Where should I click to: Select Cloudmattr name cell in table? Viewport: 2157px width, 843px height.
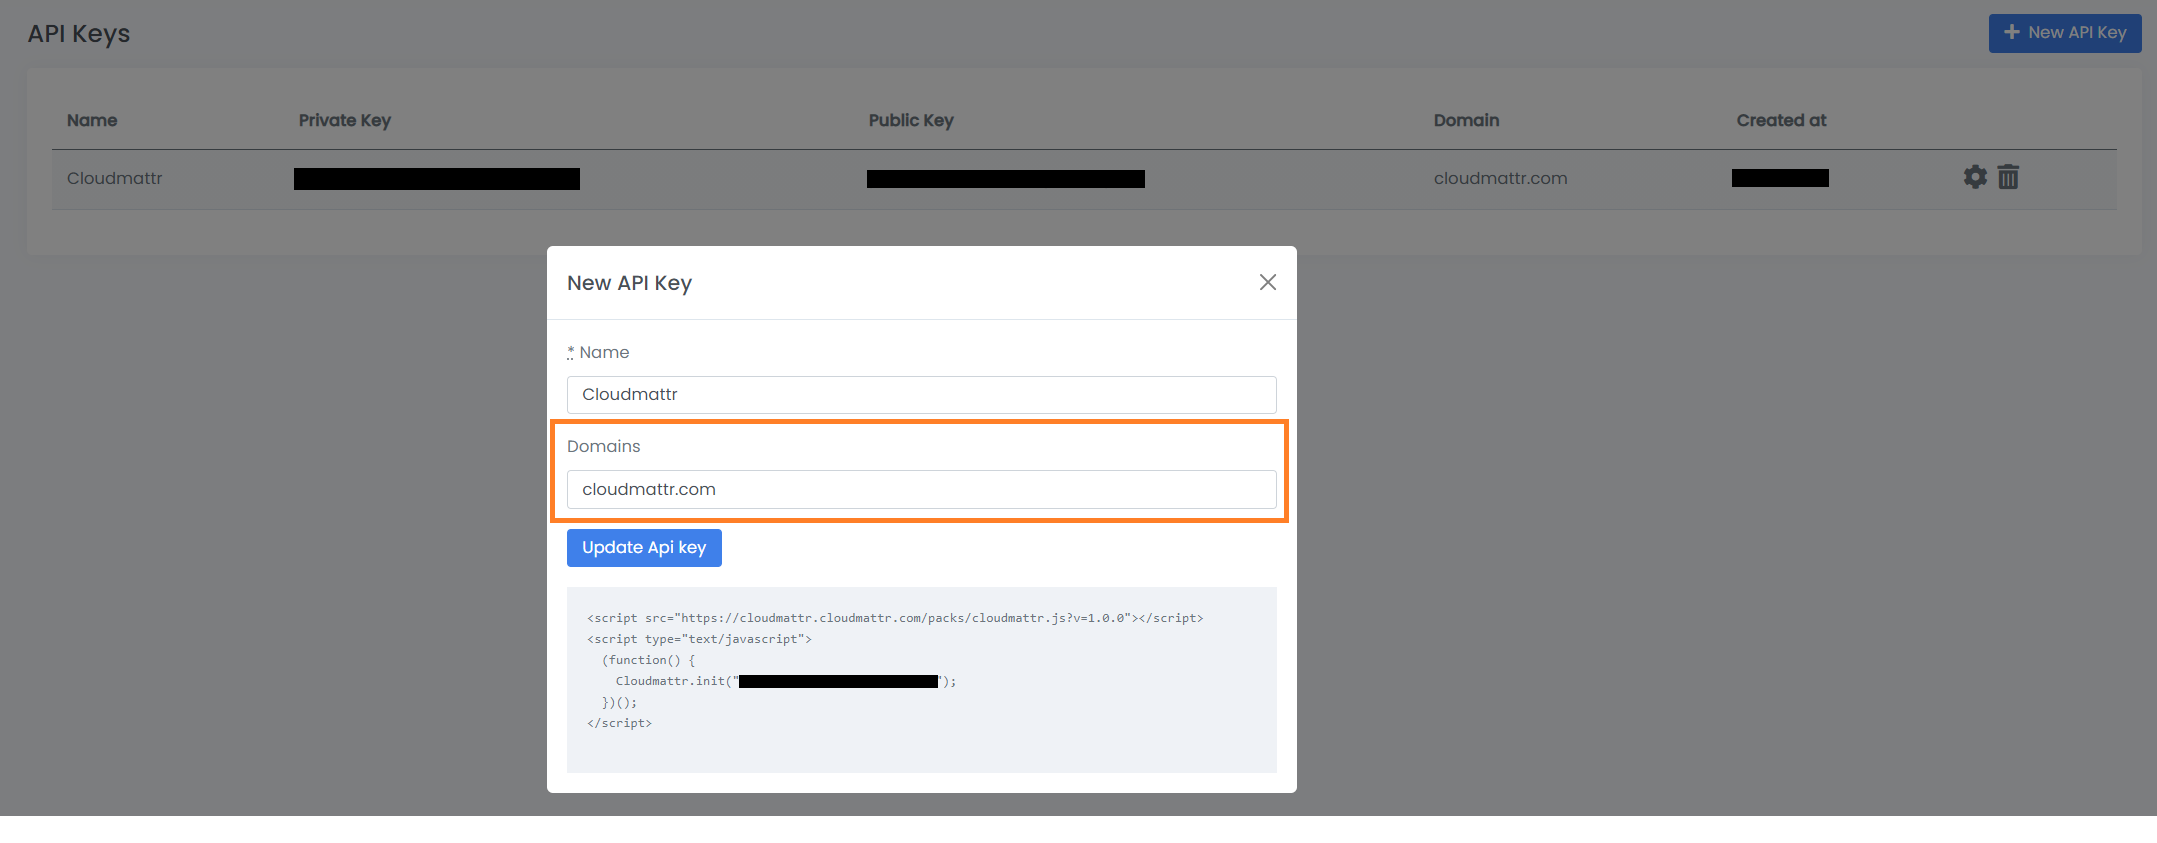115,178
